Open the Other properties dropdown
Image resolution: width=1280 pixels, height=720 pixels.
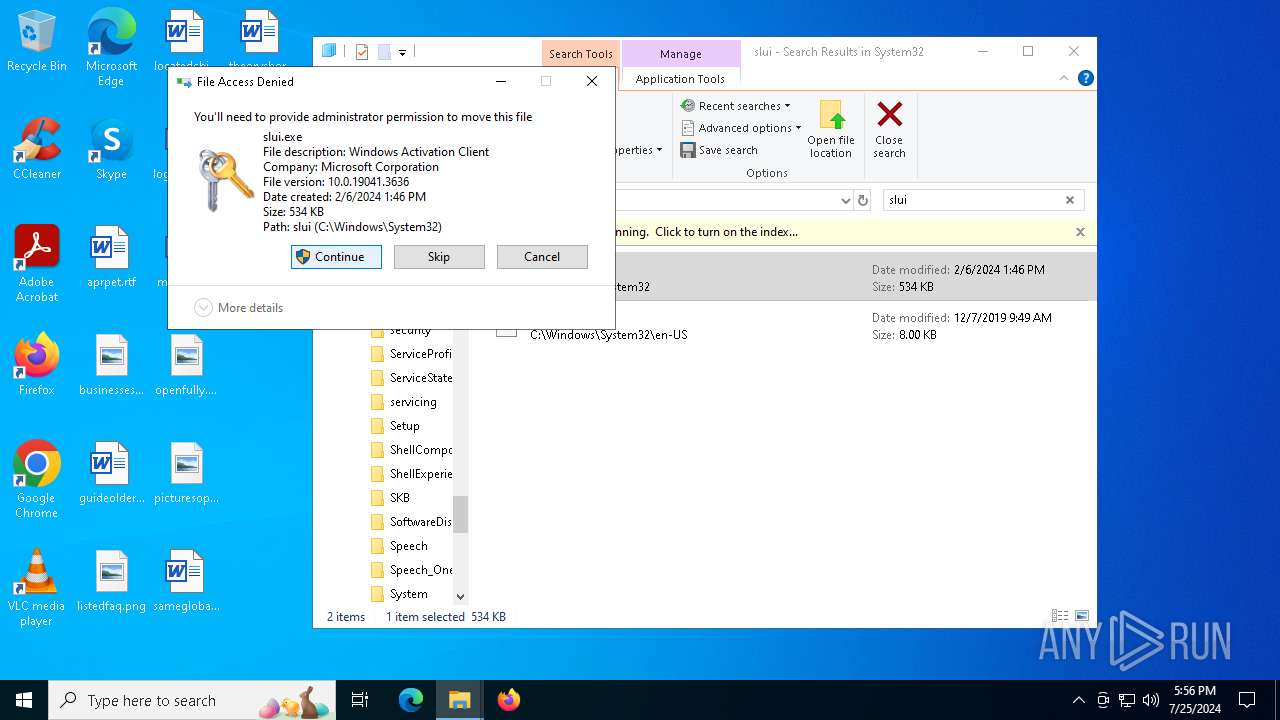coord(638,150)
